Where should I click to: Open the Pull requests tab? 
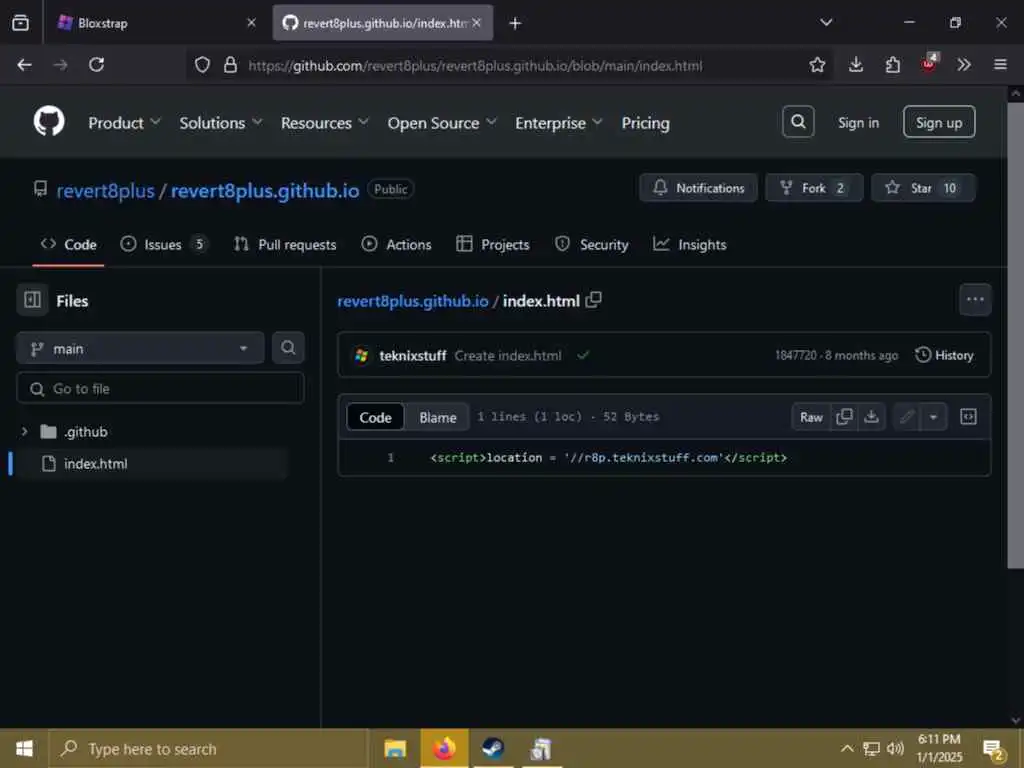point(285,244)
